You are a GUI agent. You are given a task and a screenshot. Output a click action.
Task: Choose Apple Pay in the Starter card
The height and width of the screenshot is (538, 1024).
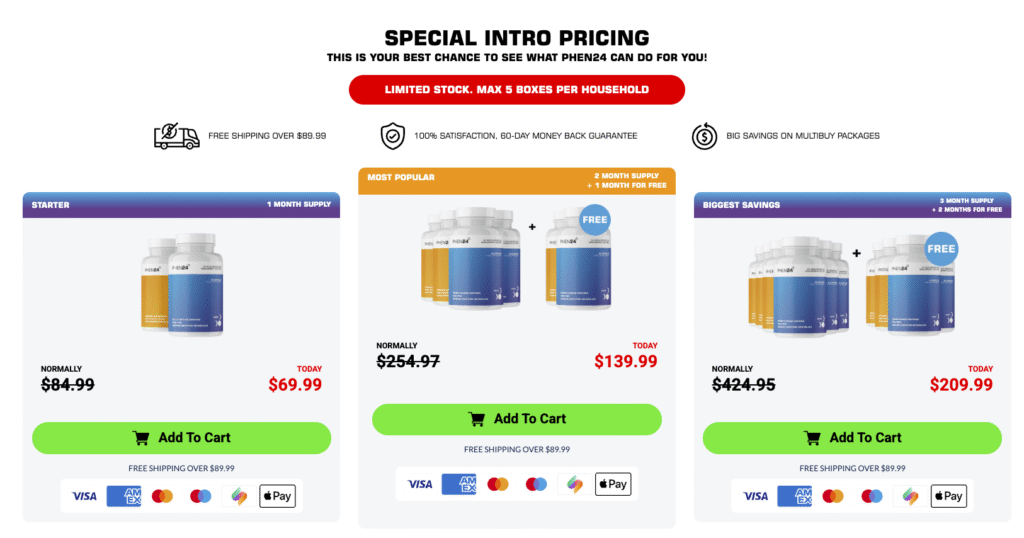[x=277, y=496]
